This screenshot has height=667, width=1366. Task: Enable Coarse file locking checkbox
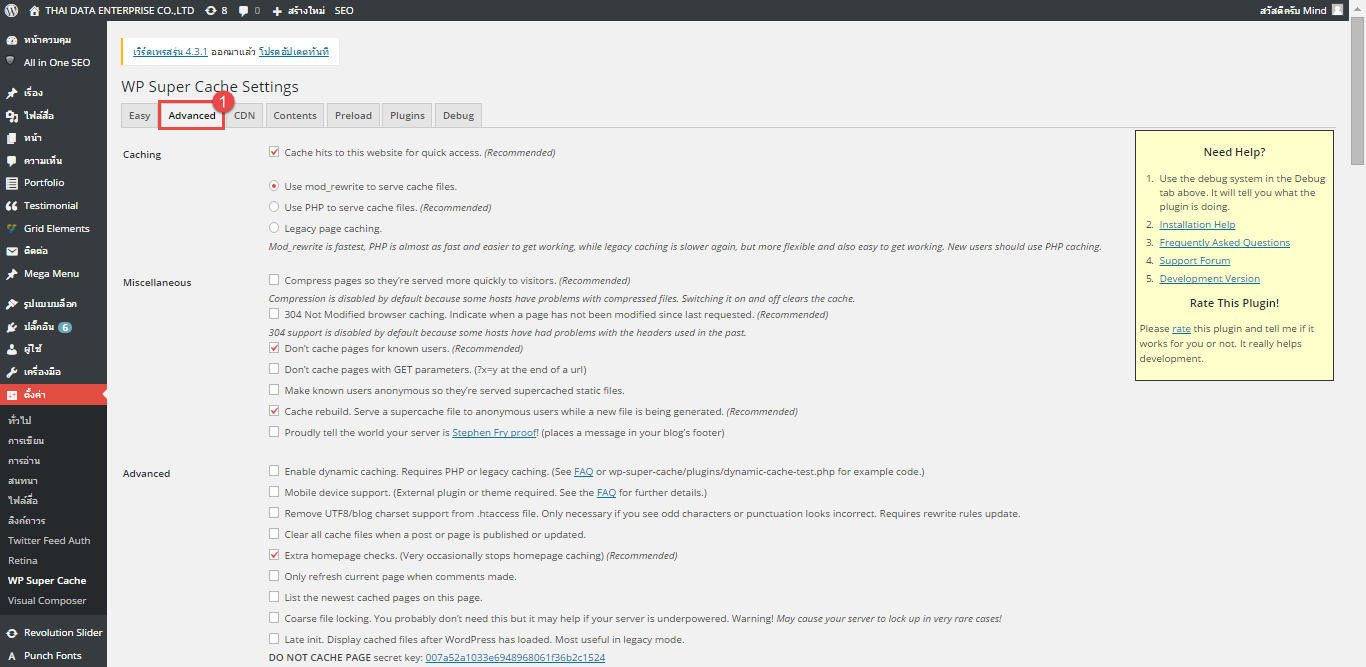click(274, 618)
